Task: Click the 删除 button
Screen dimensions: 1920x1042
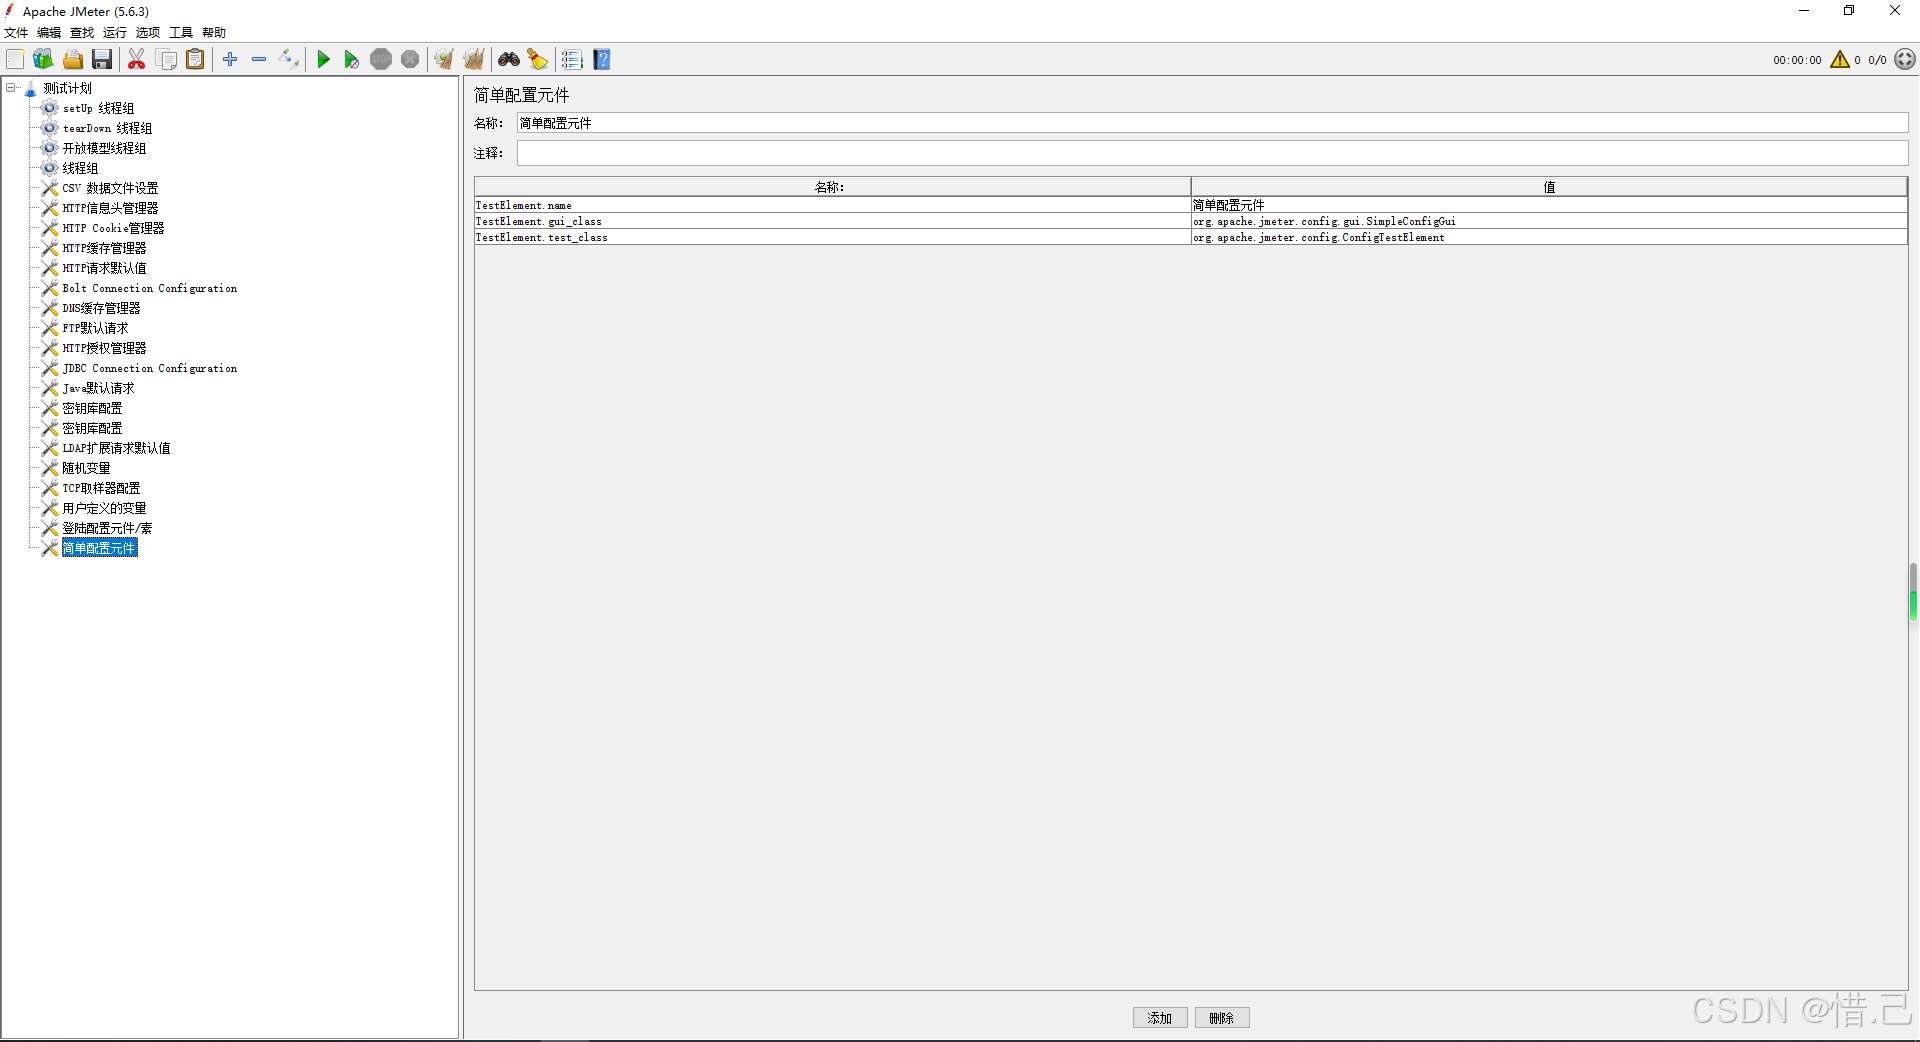Action: 1222,1018
